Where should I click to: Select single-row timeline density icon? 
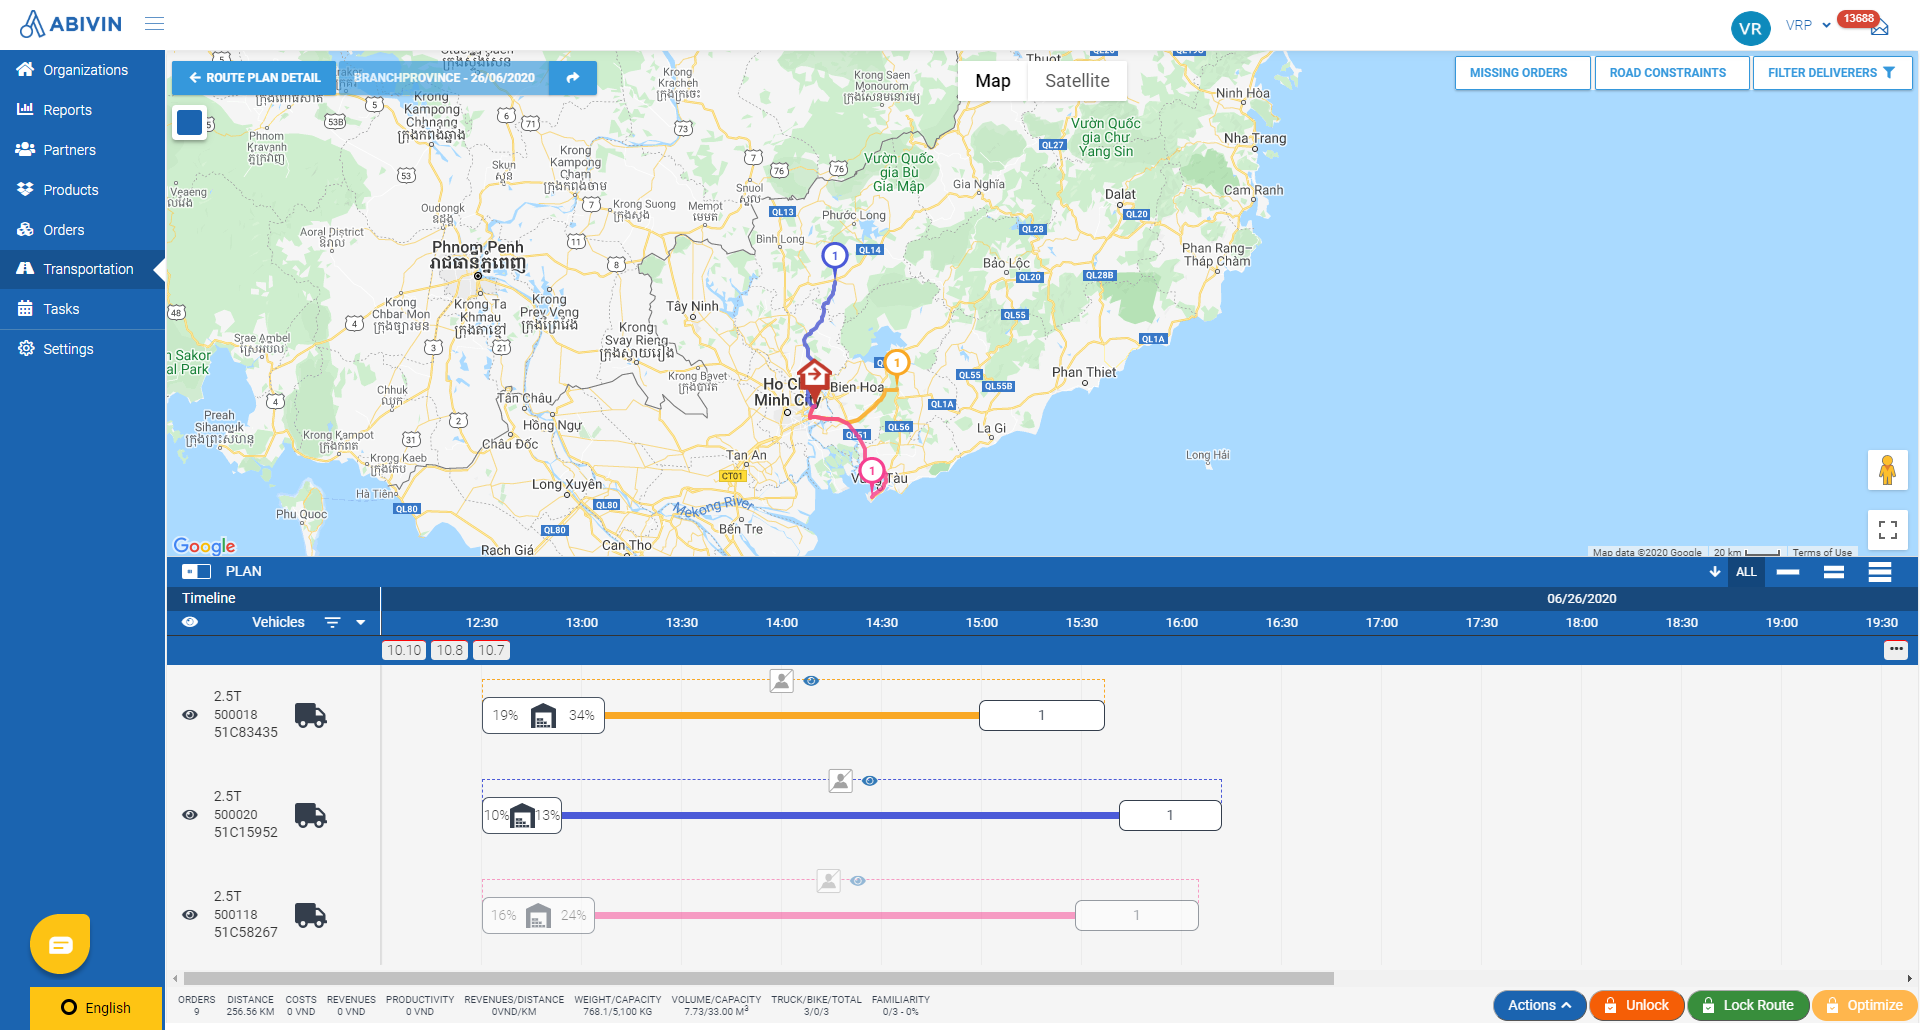click(1788, 572)
